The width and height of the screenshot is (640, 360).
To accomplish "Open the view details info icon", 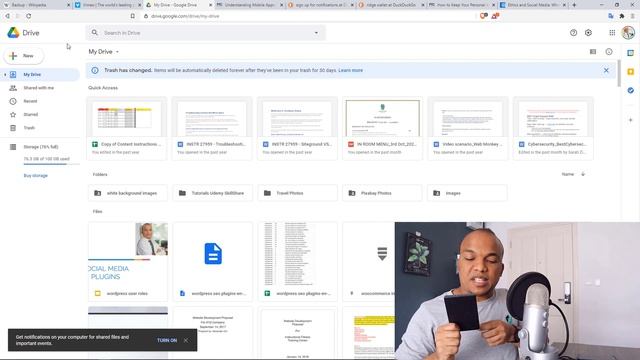I will click(x=609, y=52).
